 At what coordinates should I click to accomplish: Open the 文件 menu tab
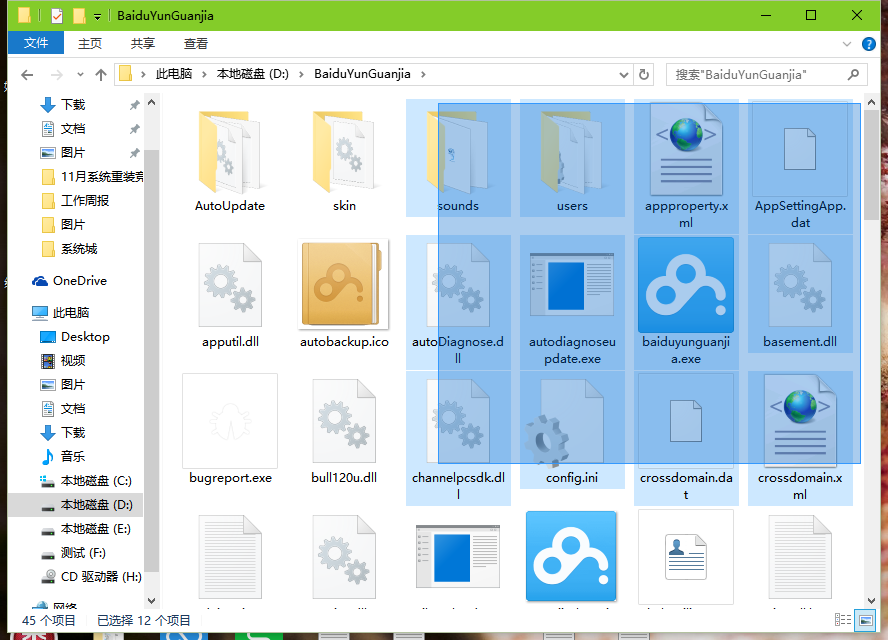36,43
